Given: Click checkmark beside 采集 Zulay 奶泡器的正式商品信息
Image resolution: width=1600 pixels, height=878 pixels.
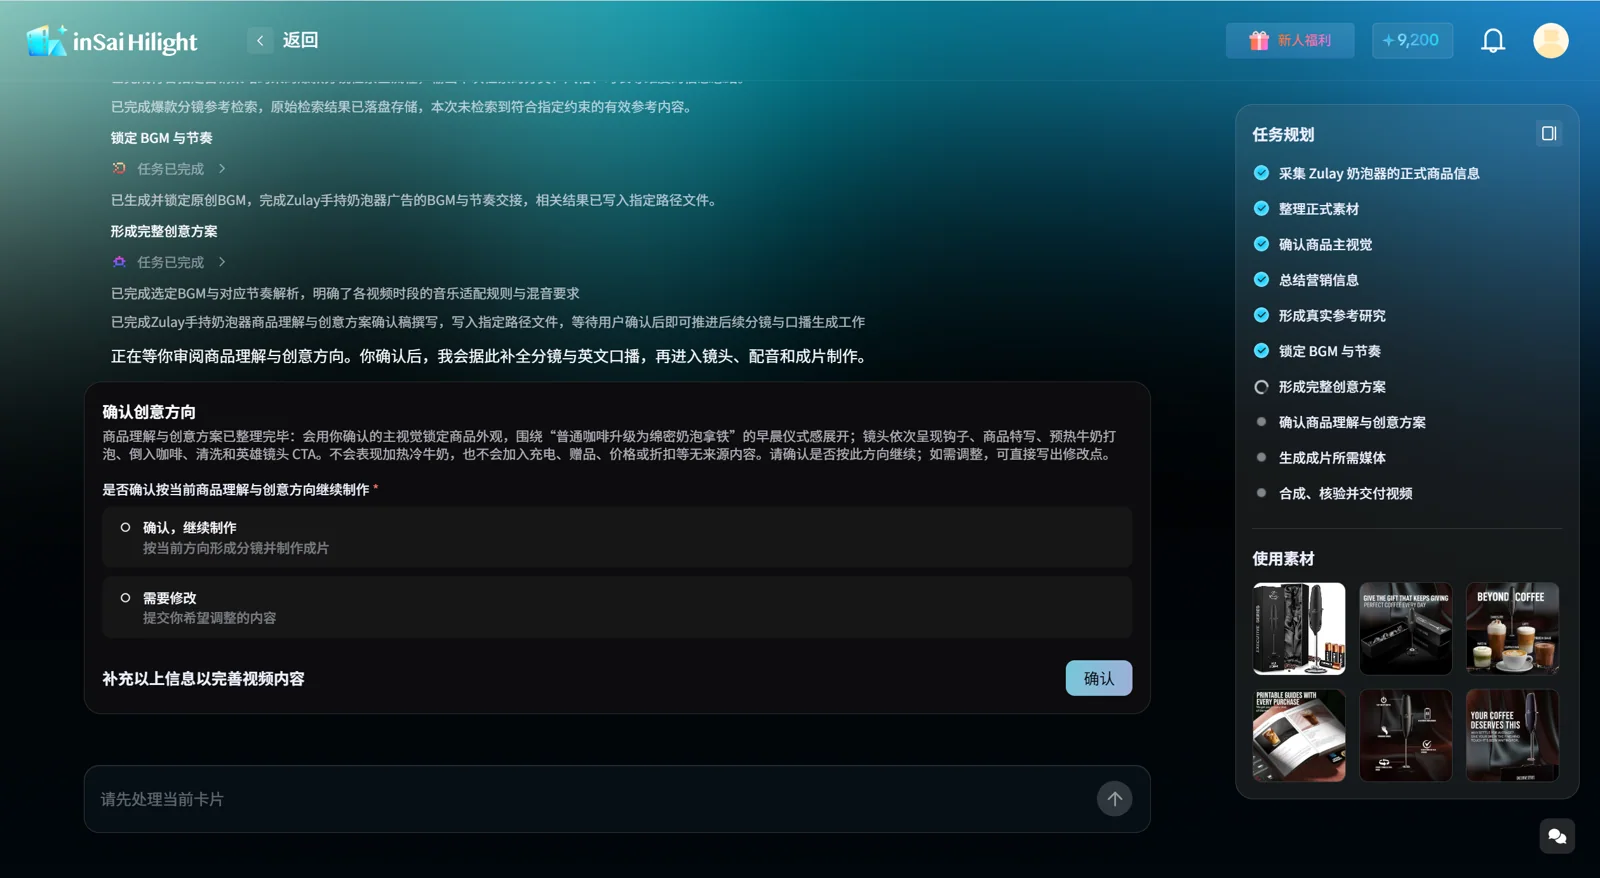Looking at the screenshot, I should (x=1261, y=173).
